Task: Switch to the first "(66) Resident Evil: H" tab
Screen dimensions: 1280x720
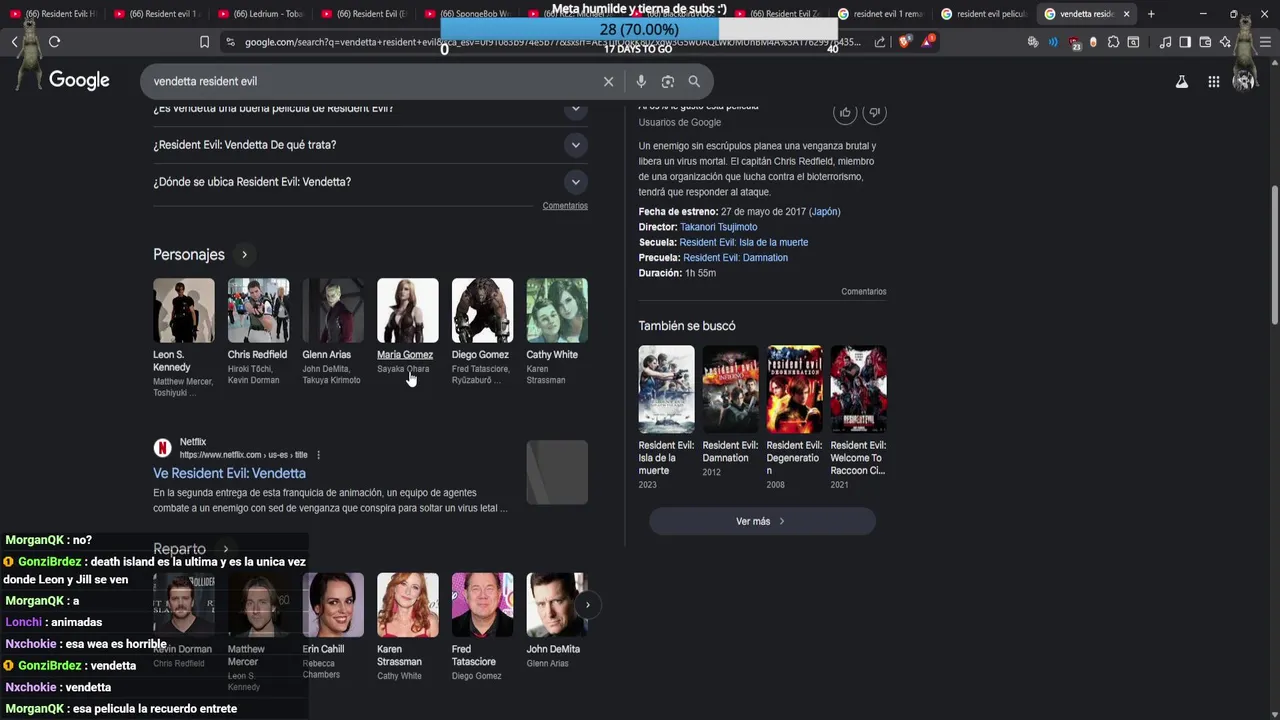Action: point(53,14)
